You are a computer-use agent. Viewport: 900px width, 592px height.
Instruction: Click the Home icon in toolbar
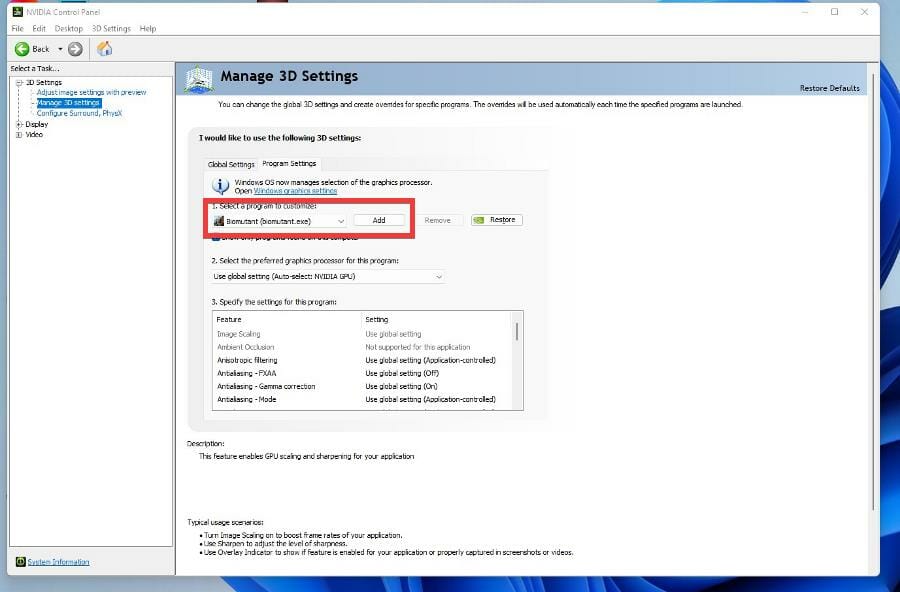coord(104,49)
